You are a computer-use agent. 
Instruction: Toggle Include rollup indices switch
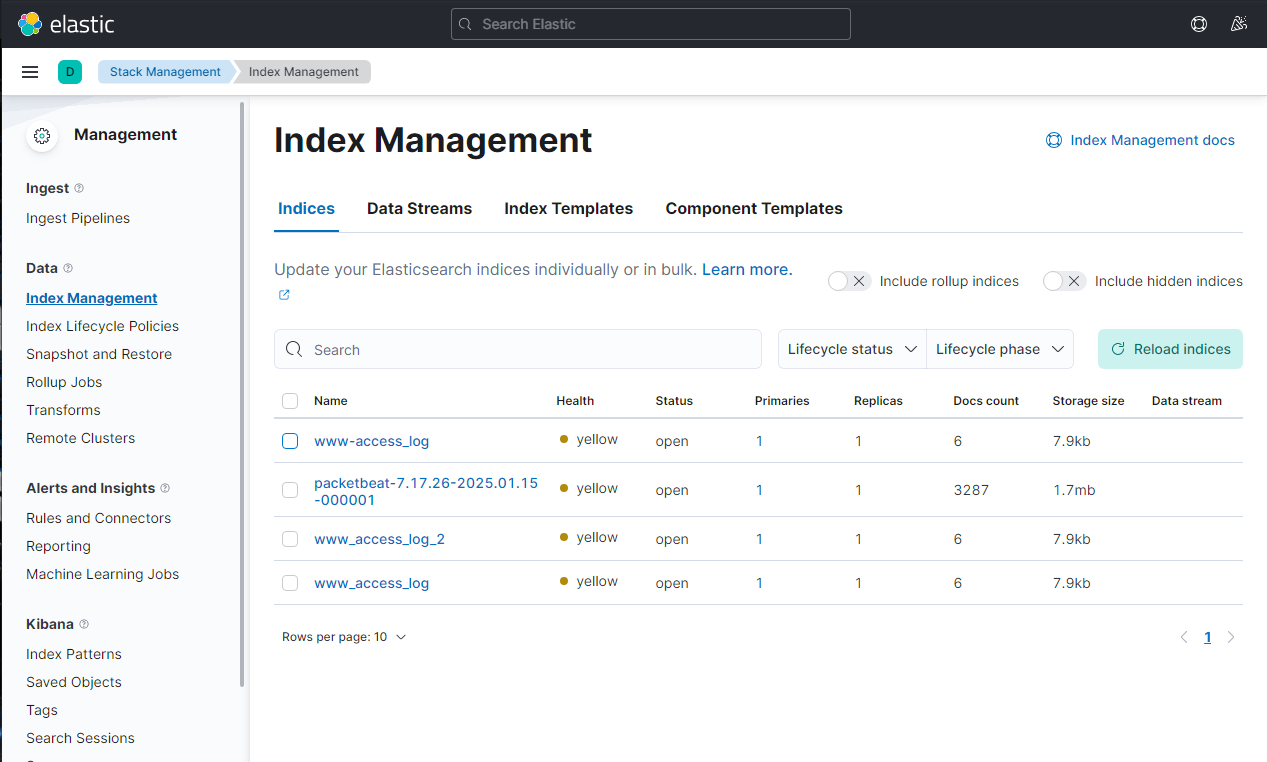coord(850,281)
